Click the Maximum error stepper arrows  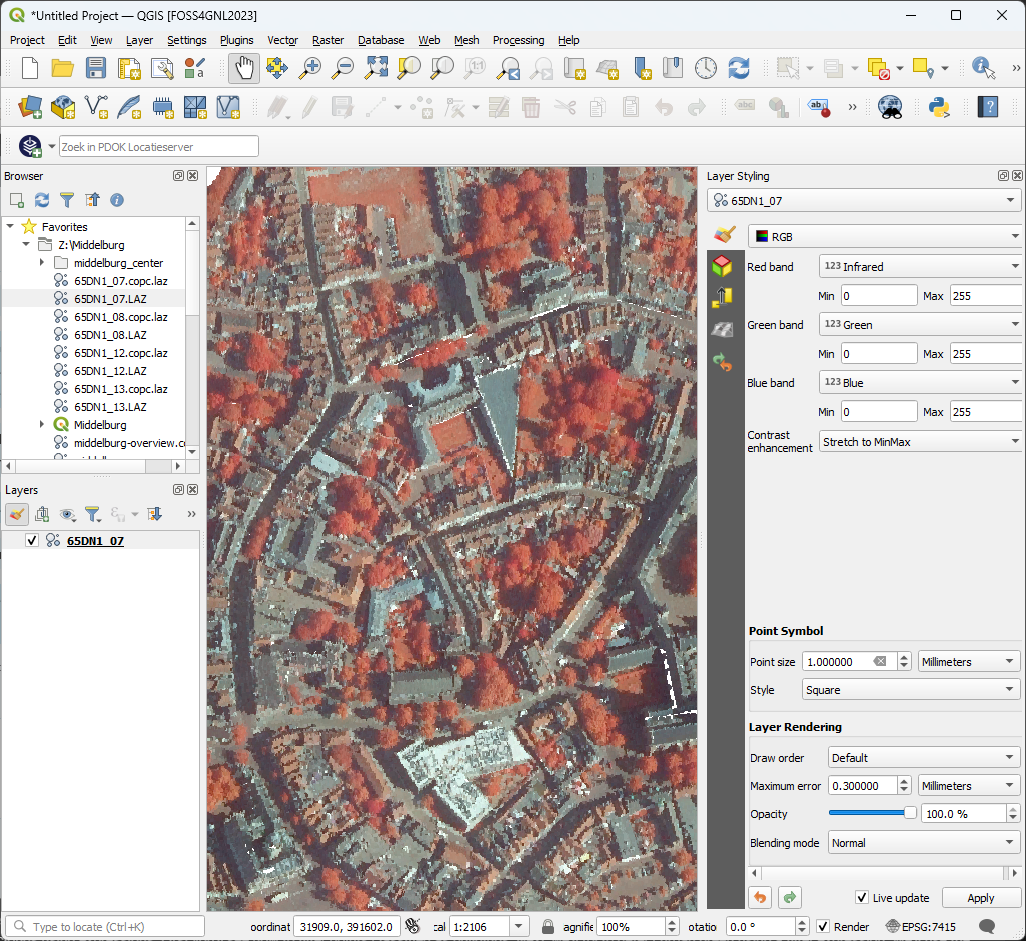tap(904, 785)
